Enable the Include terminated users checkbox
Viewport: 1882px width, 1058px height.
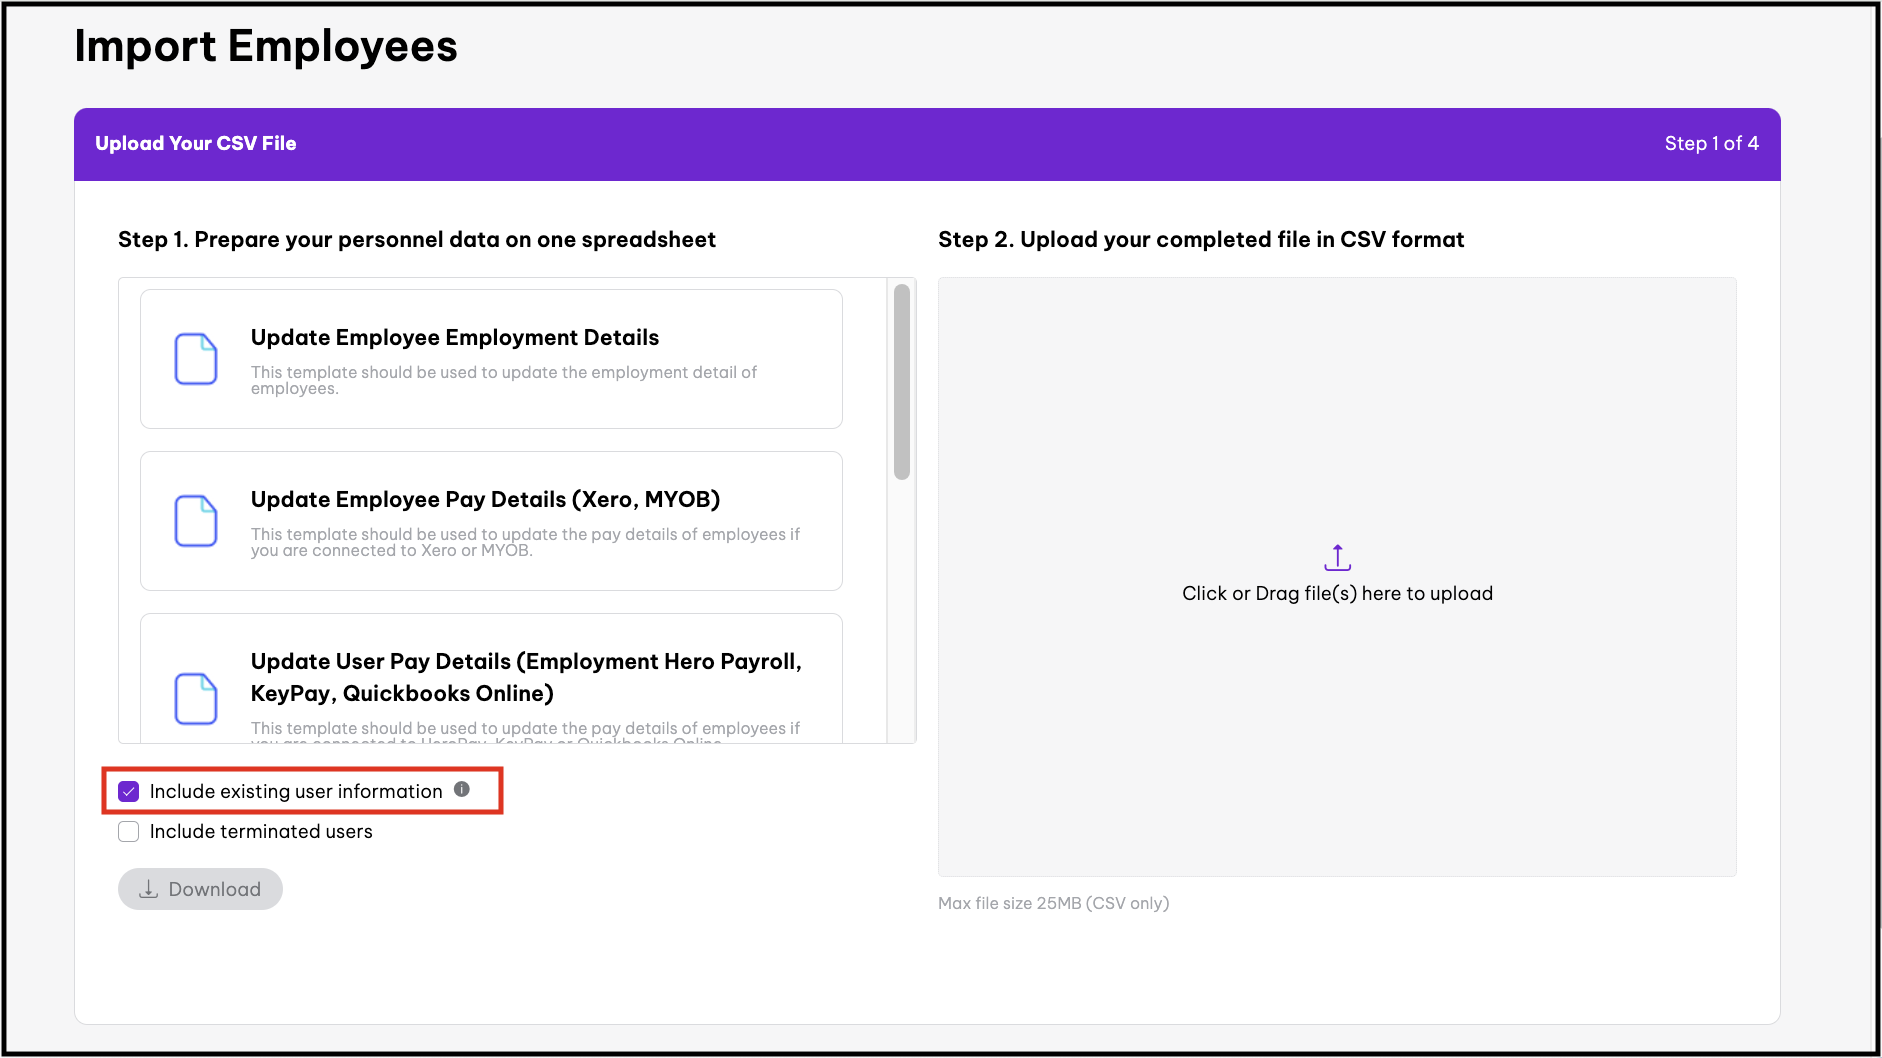(129, 832)
